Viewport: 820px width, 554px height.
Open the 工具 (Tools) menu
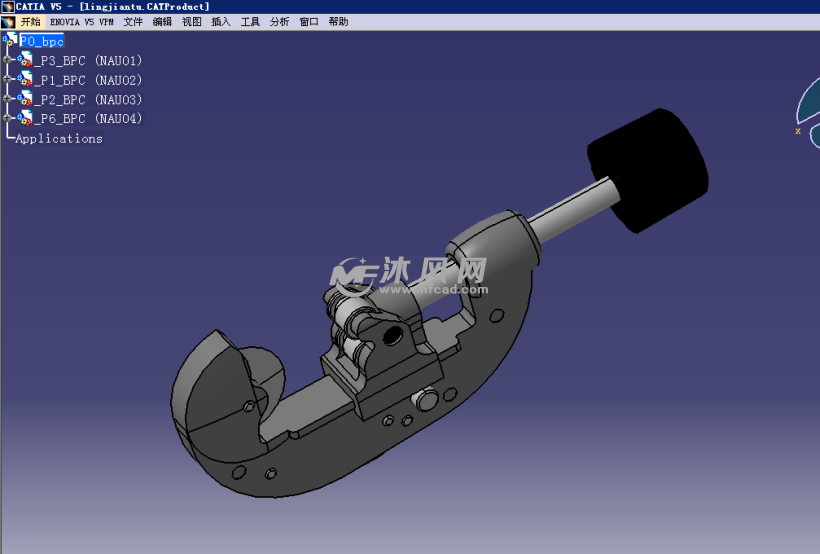pos(250,21)
